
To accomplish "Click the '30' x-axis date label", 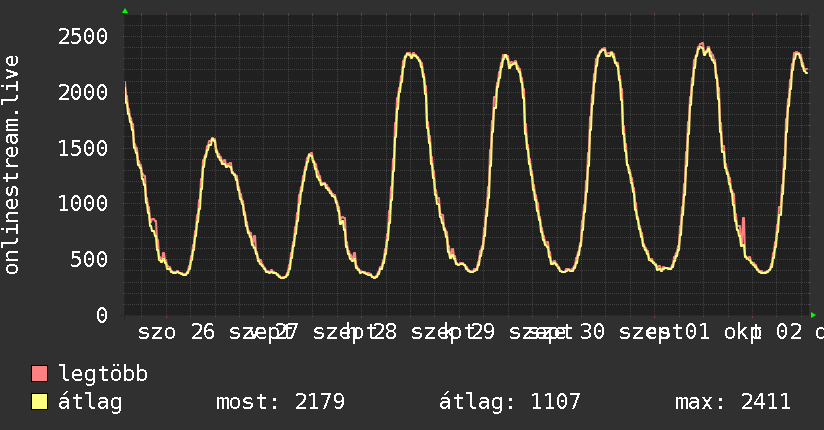I will tap(592, 332).
